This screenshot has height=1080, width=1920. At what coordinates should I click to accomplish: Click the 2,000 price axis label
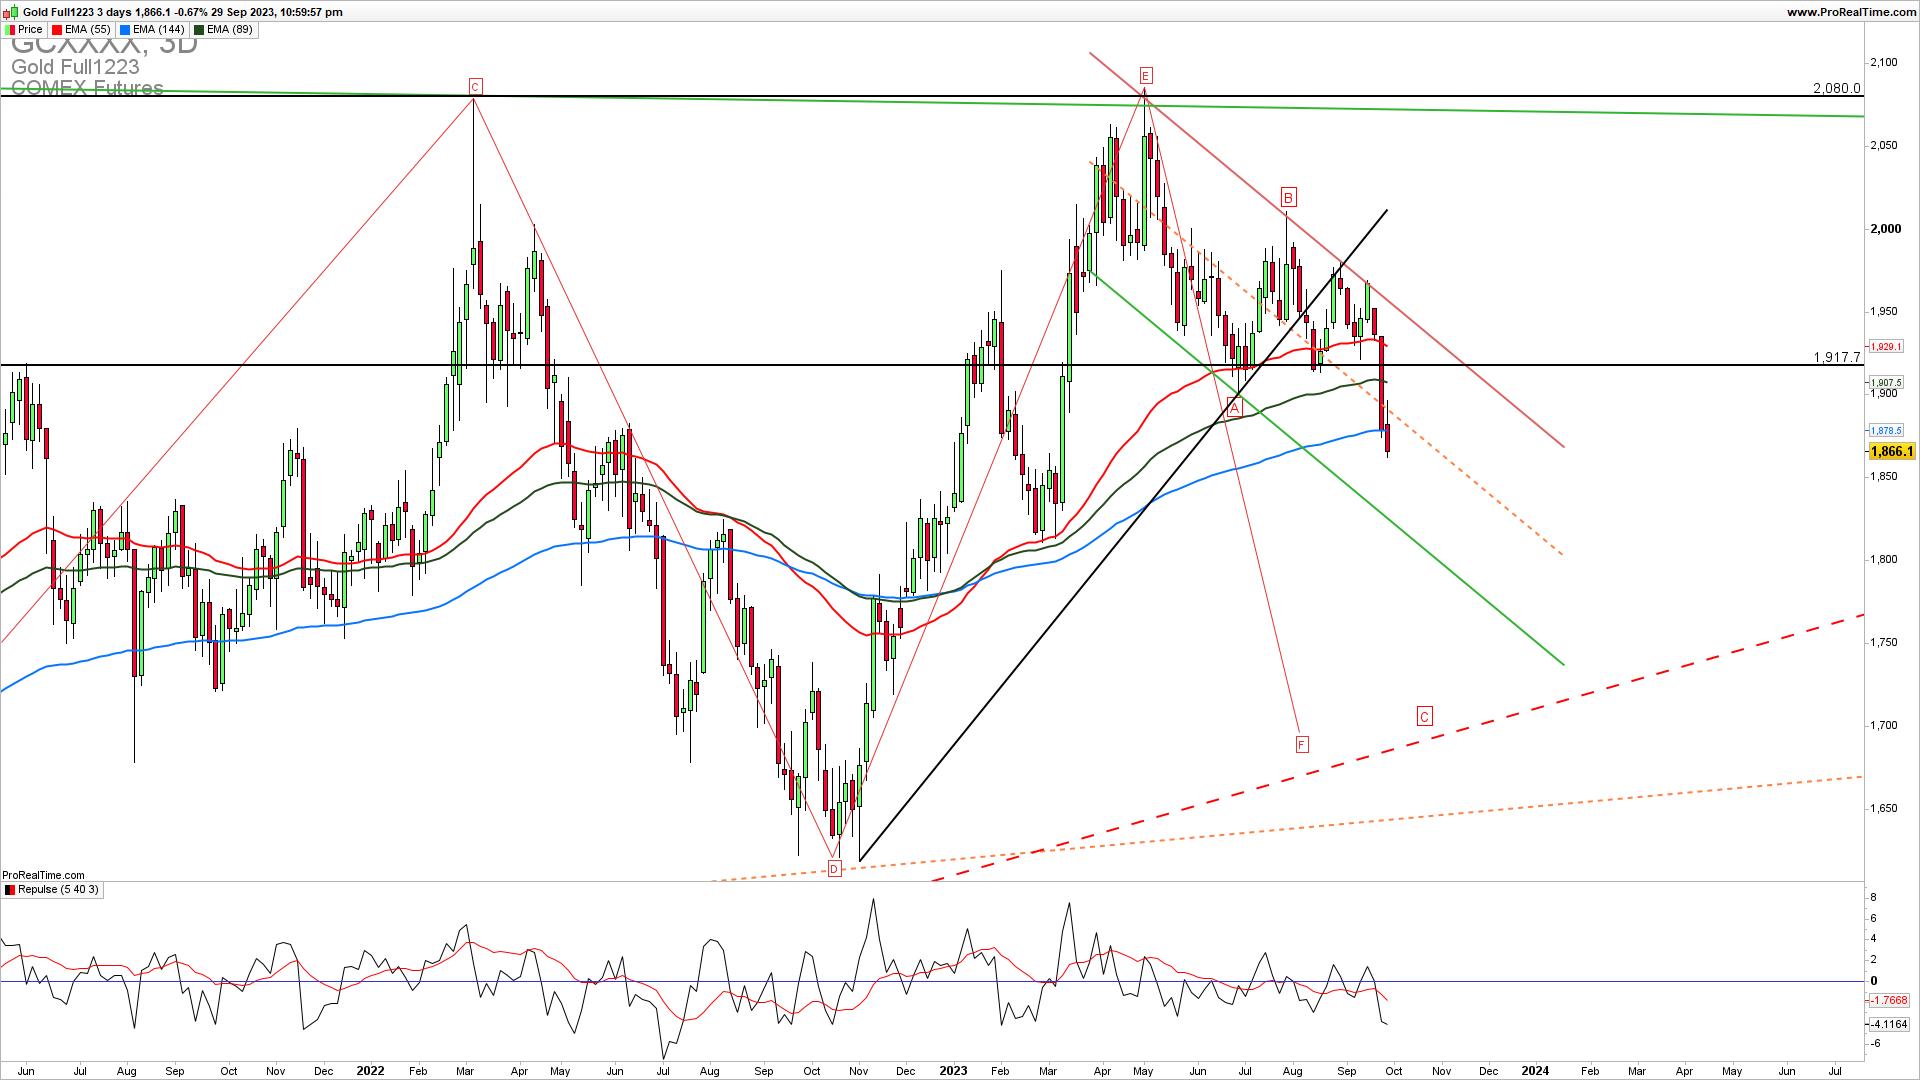click(1886, 229)
